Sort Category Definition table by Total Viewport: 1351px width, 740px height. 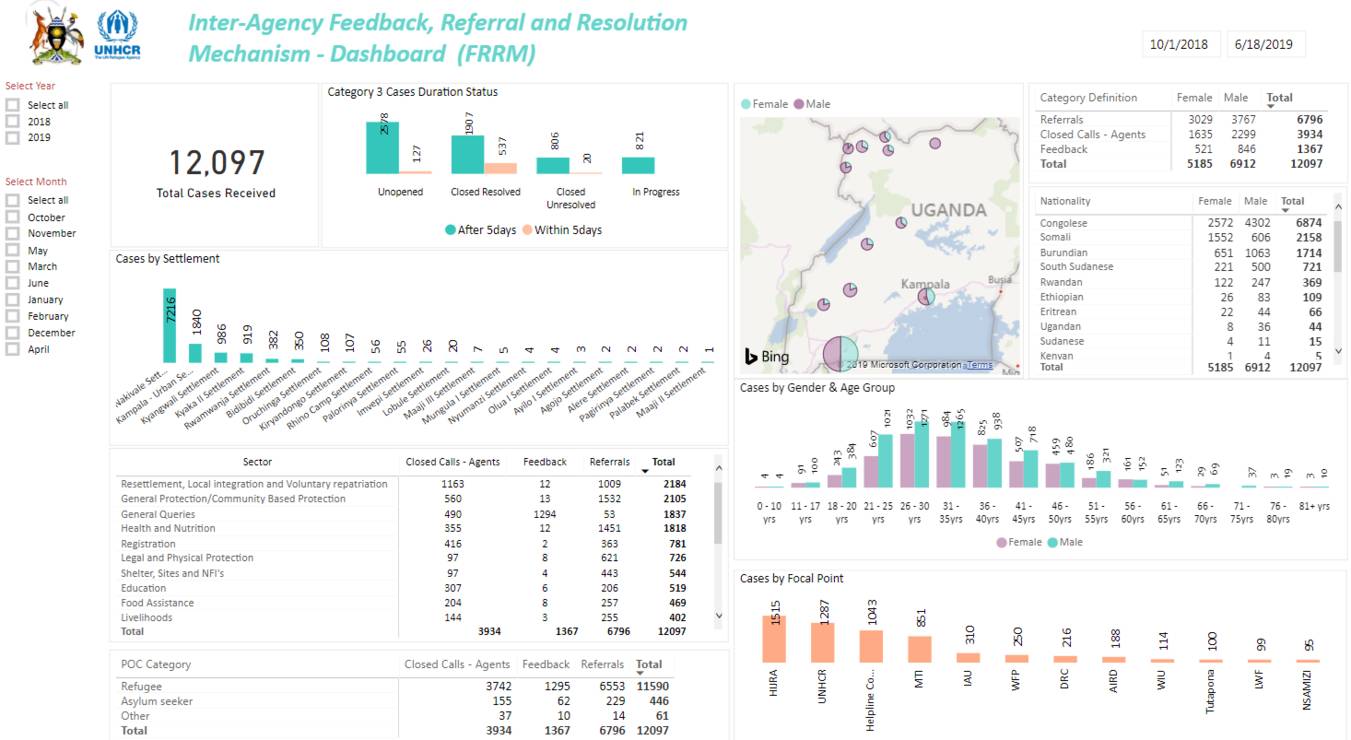coord(1279,98)
